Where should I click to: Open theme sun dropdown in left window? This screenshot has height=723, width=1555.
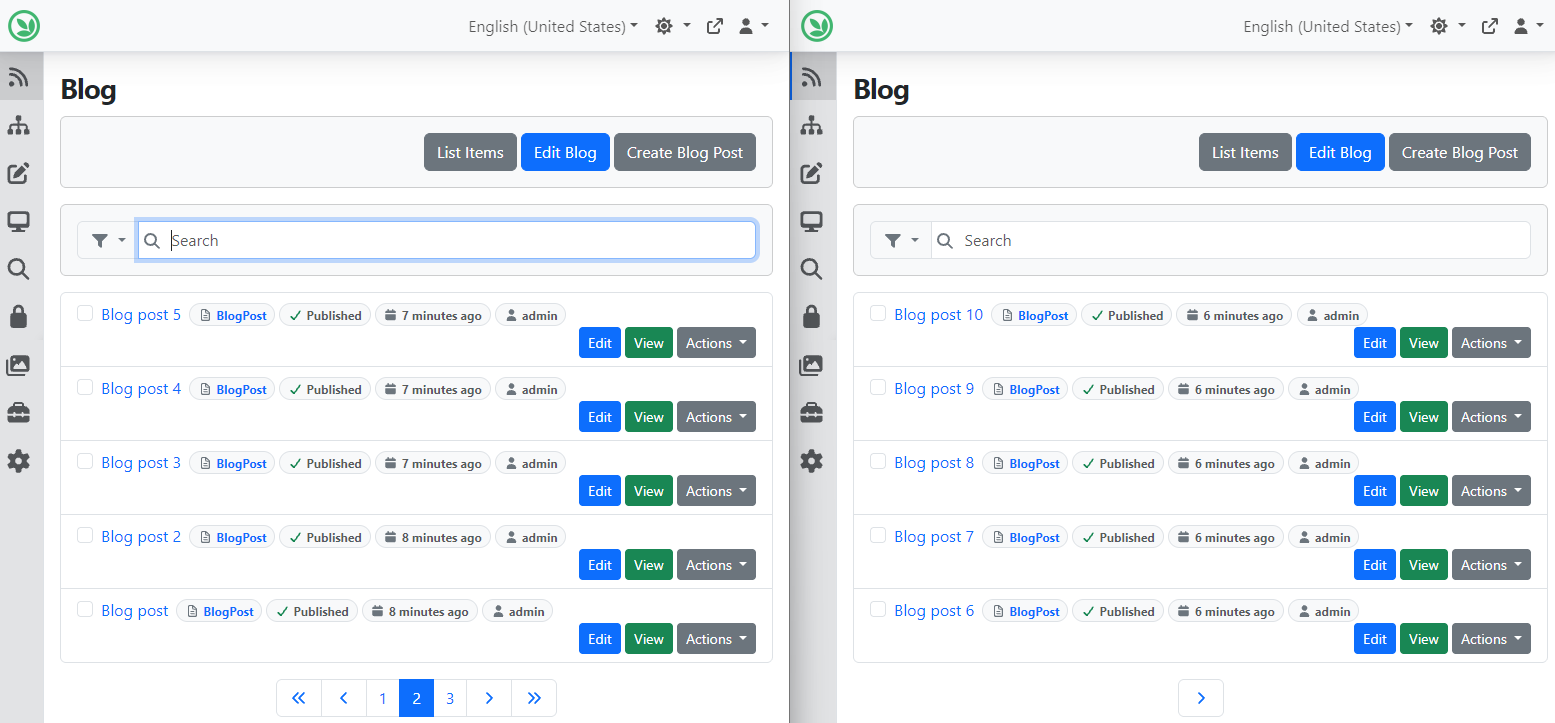pyautogui.click(x=672, y=26)
